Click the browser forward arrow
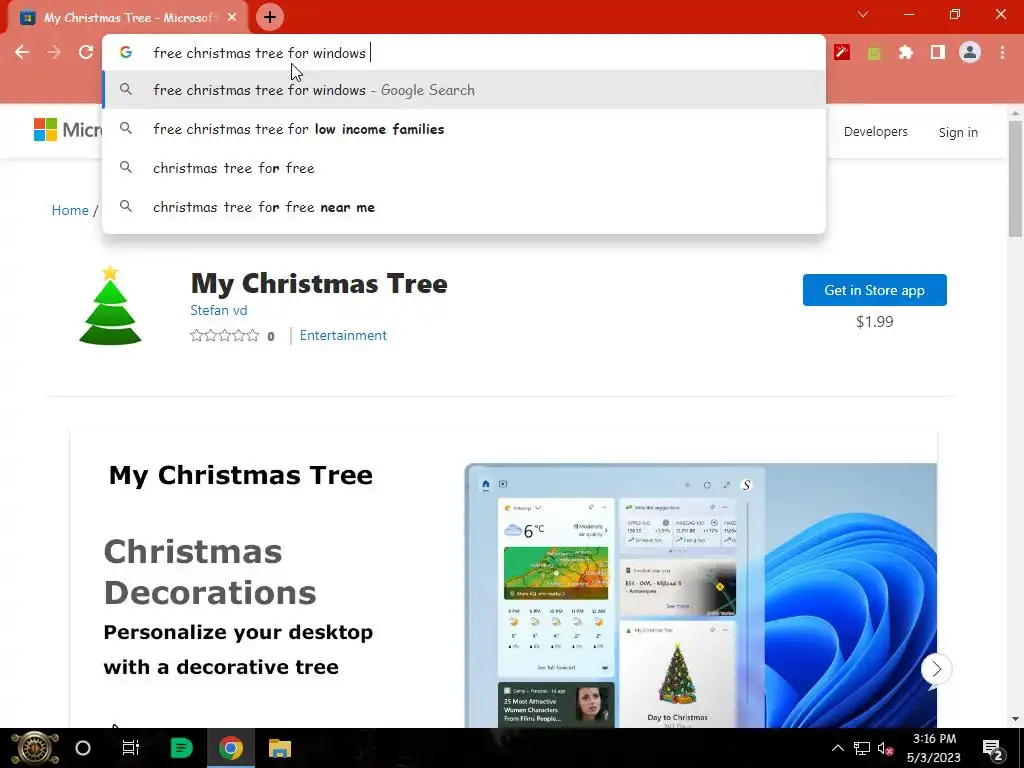 point(54,52)
